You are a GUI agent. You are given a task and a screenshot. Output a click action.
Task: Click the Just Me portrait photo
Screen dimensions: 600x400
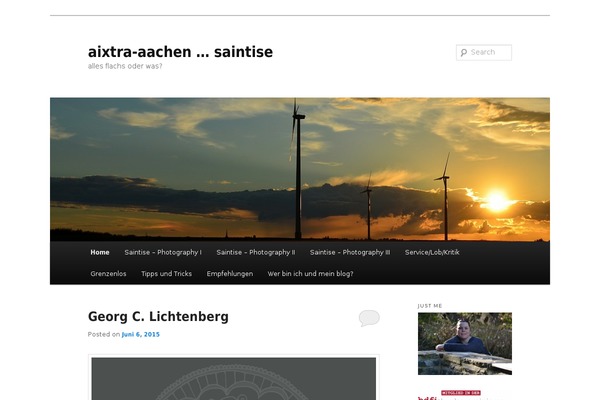click(x=465, y=343)
